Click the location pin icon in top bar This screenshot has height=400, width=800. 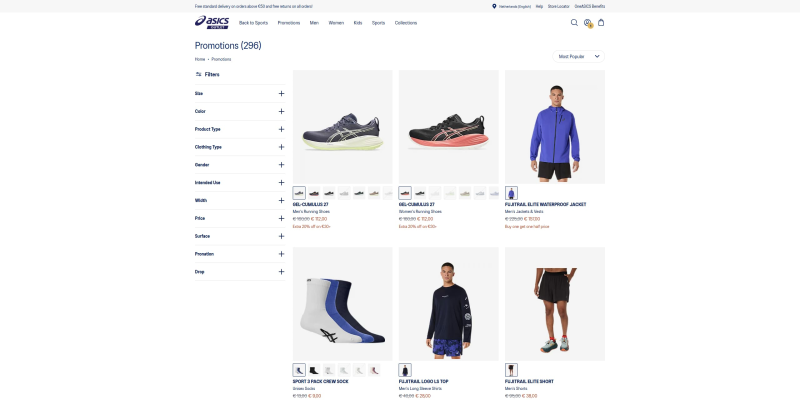click(x=494, y=6)
